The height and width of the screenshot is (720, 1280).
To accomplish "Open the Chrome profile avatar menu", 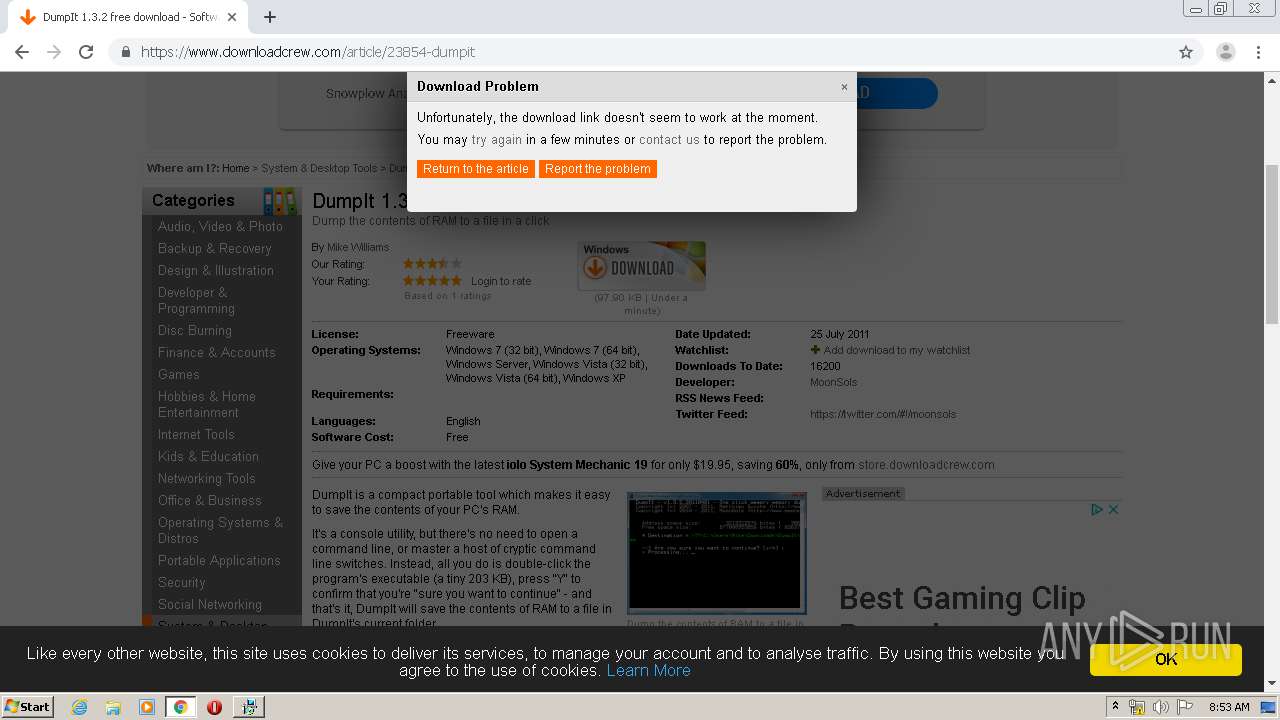I will [x=1226, y=52].
